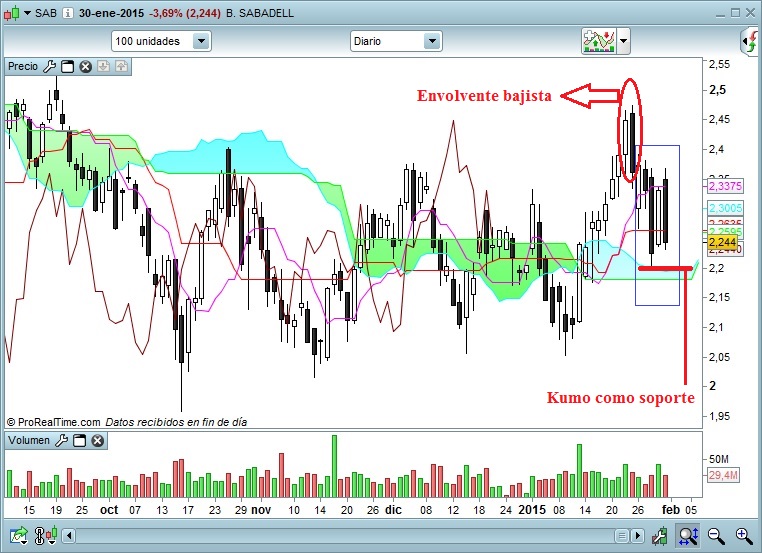
Task: Move Precio panel up
Action: 121,66
